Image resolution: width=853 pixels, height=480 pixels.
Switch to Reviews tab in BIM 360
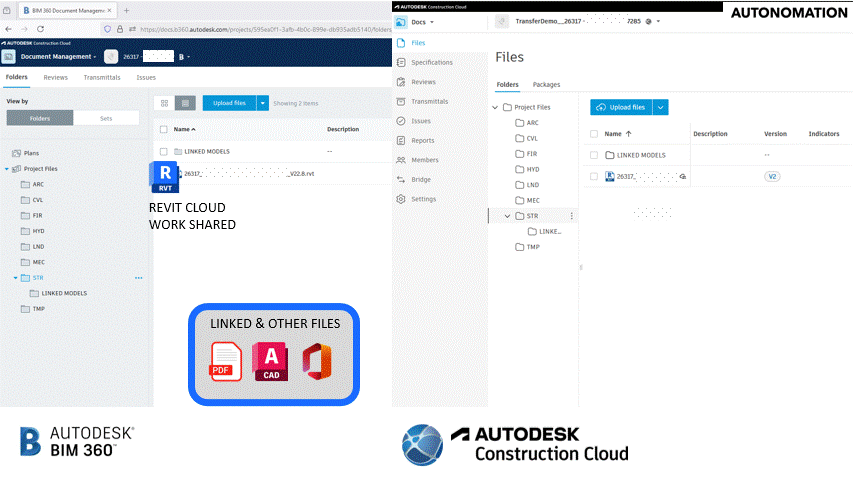(55, 77)
